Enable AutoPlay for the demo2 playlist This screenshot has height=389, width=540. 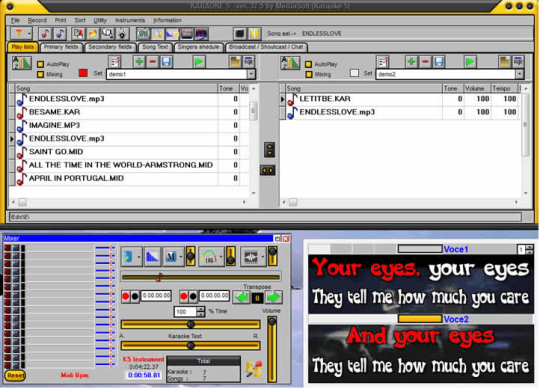309,64
